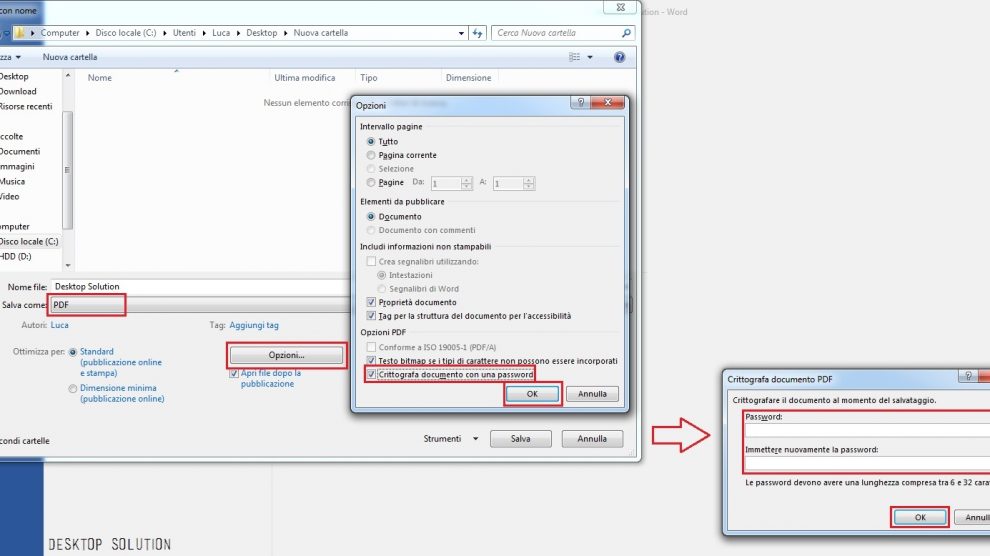This screenshot has height=556, width=990.
Task: Click the sidebar scrollbar down arrow
Action: [x=68, y=266]
